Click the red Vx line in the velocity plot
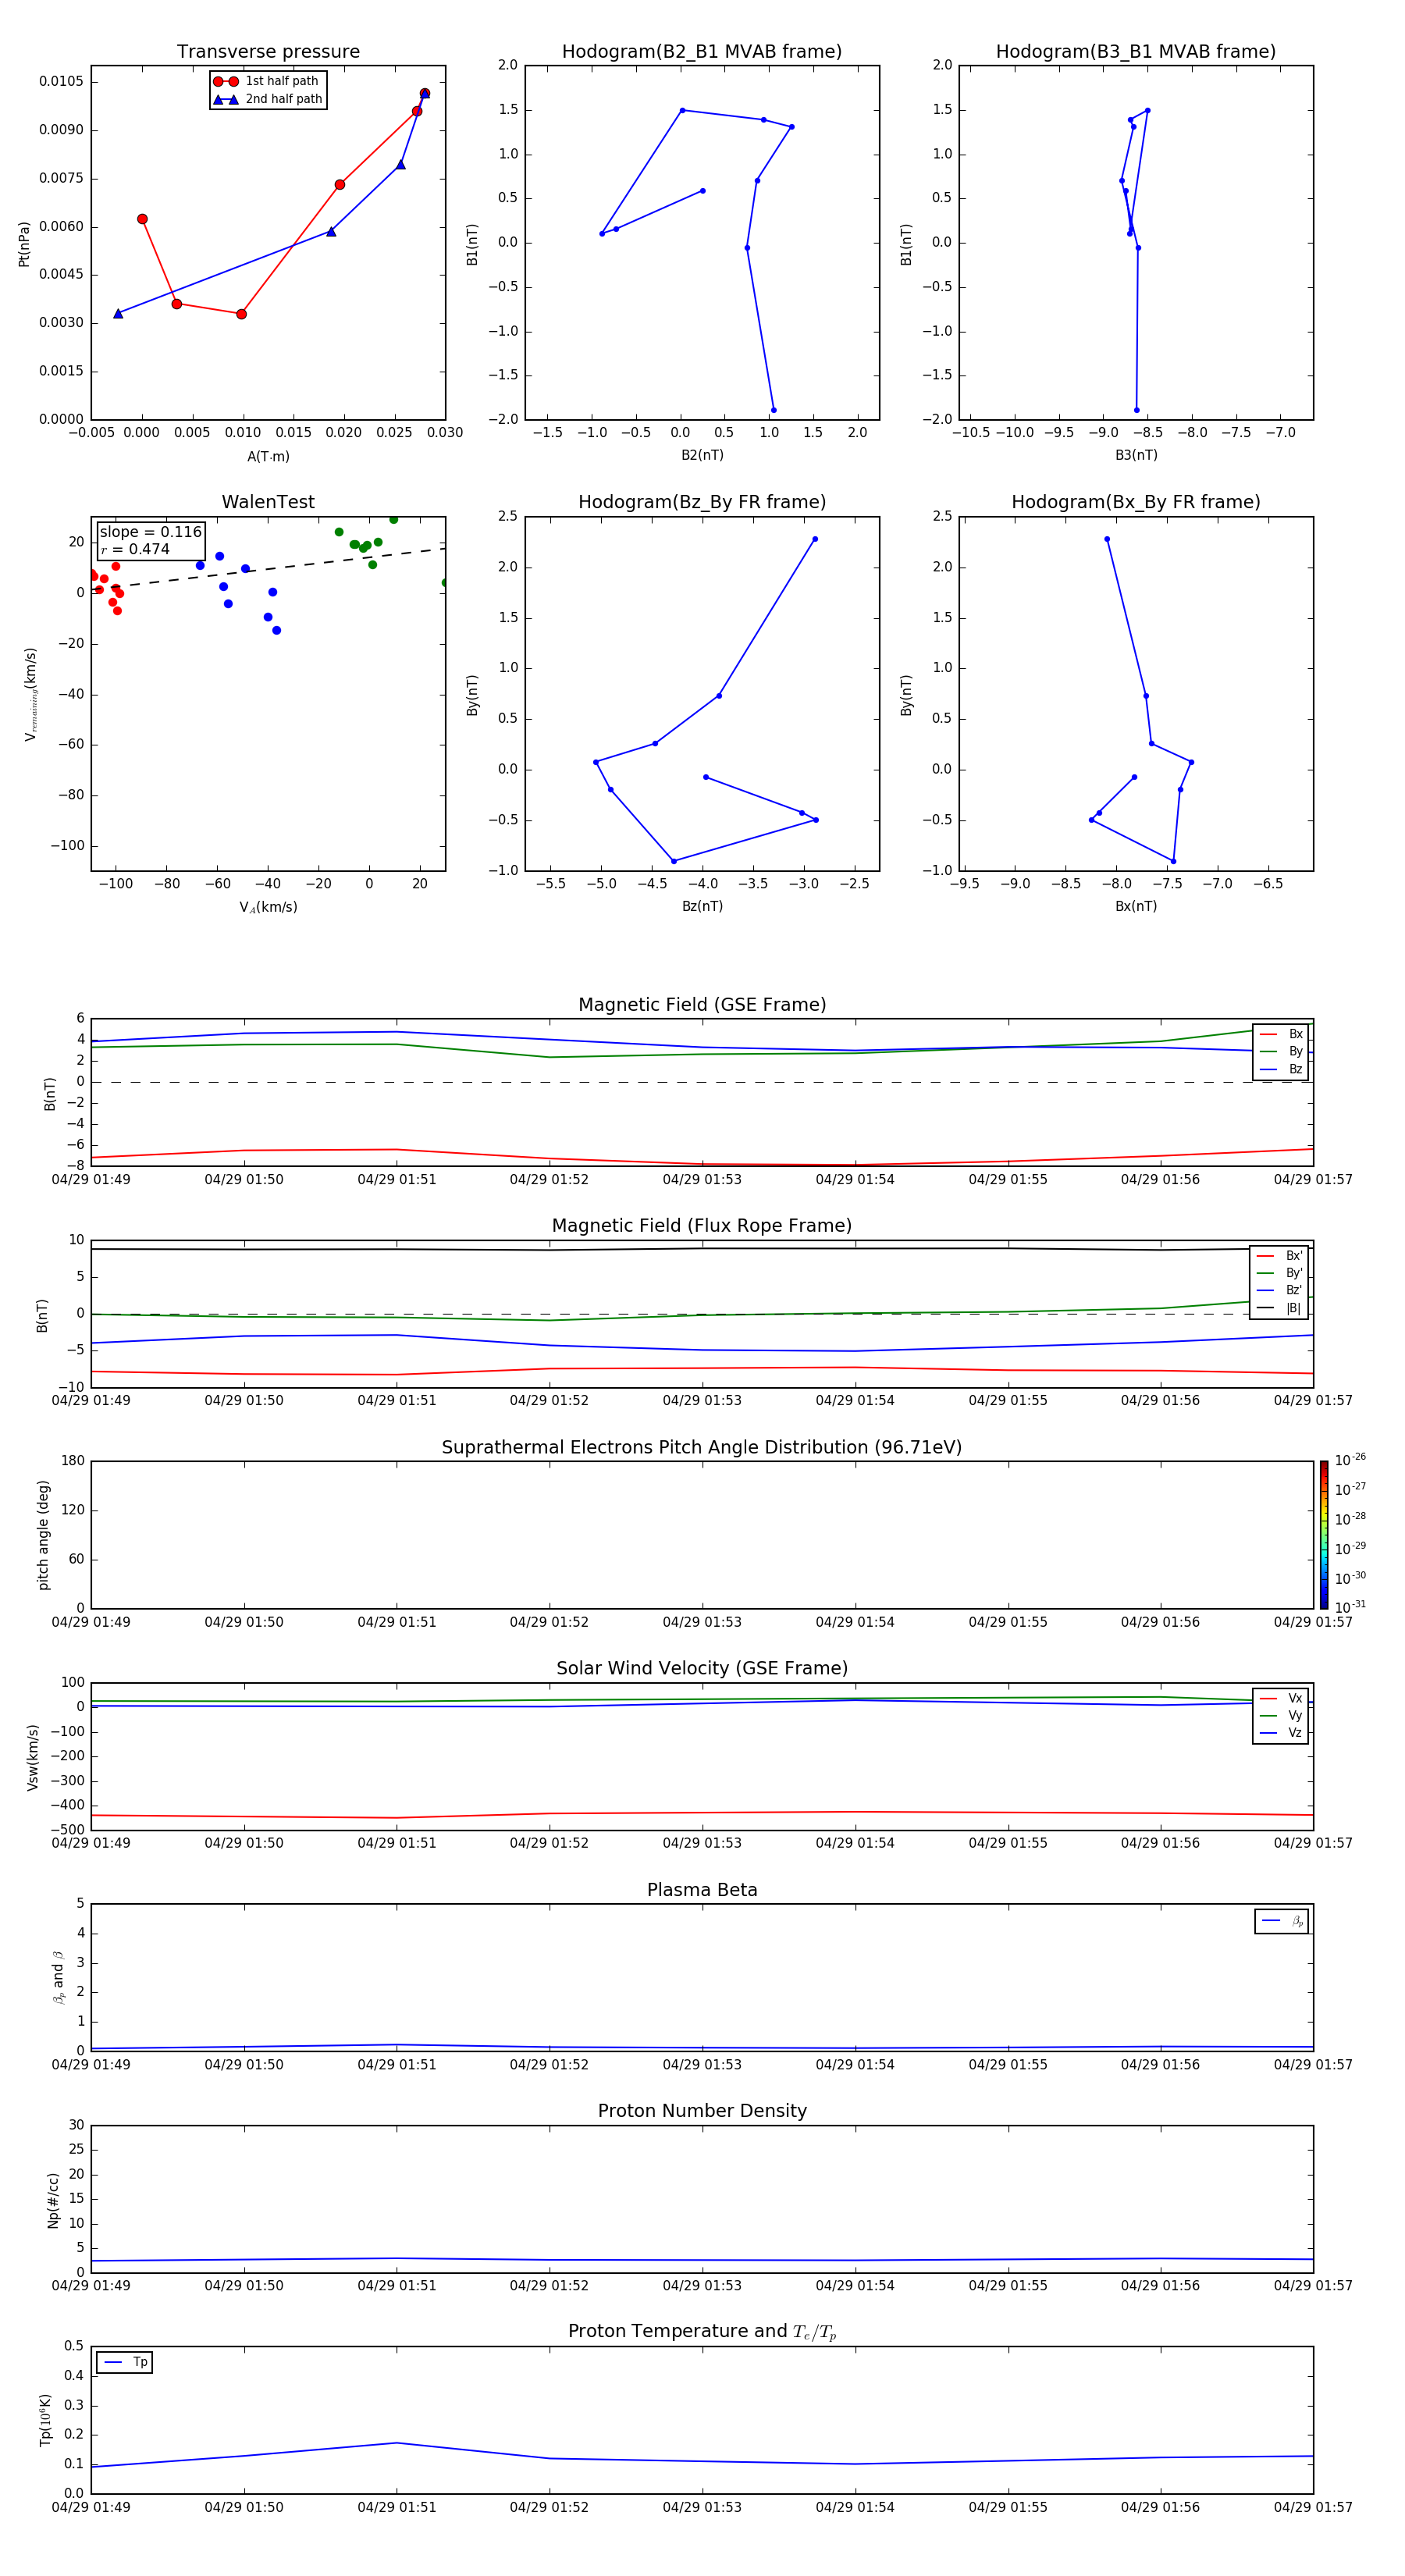 coord(702,1812)
